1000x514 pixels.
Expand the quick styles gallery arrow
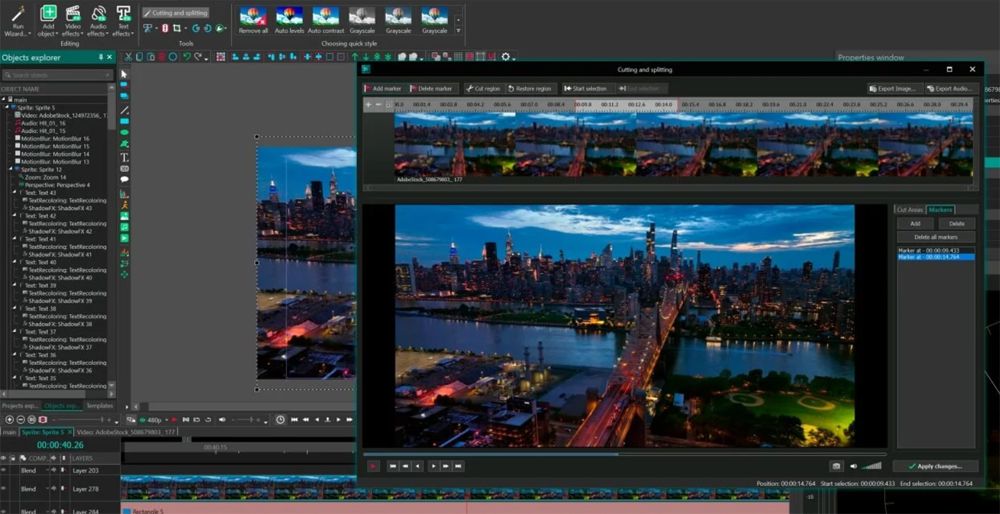coord(458,30)
